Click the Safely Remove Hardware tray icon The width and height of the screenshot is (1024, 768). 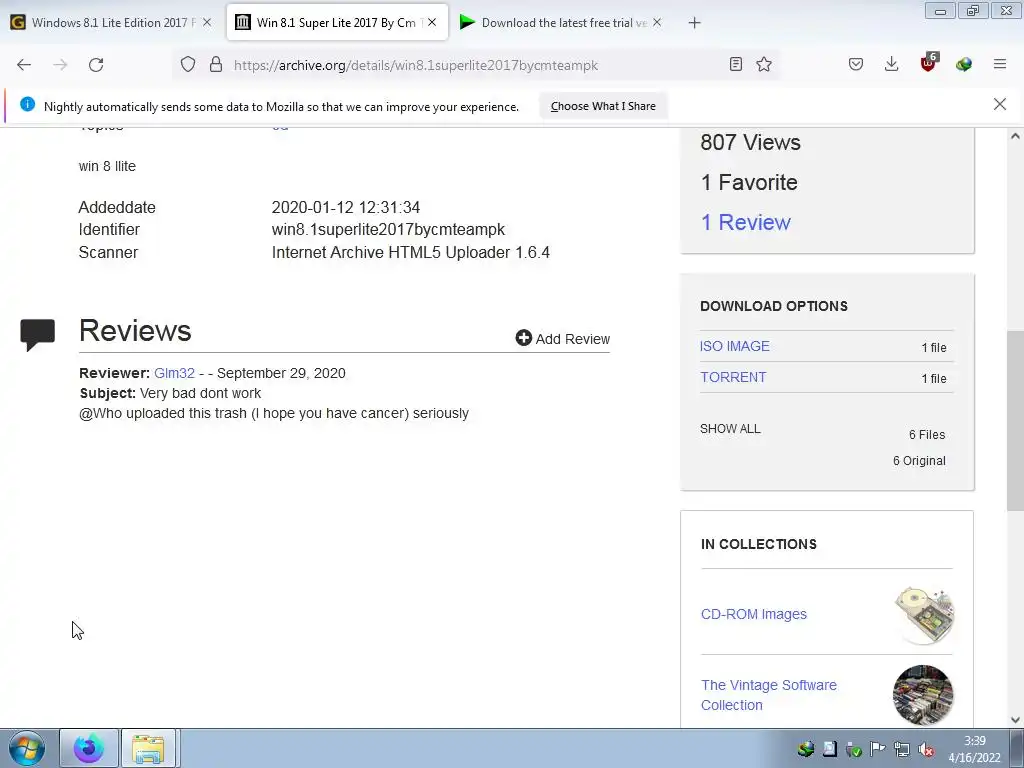[854, 750]
